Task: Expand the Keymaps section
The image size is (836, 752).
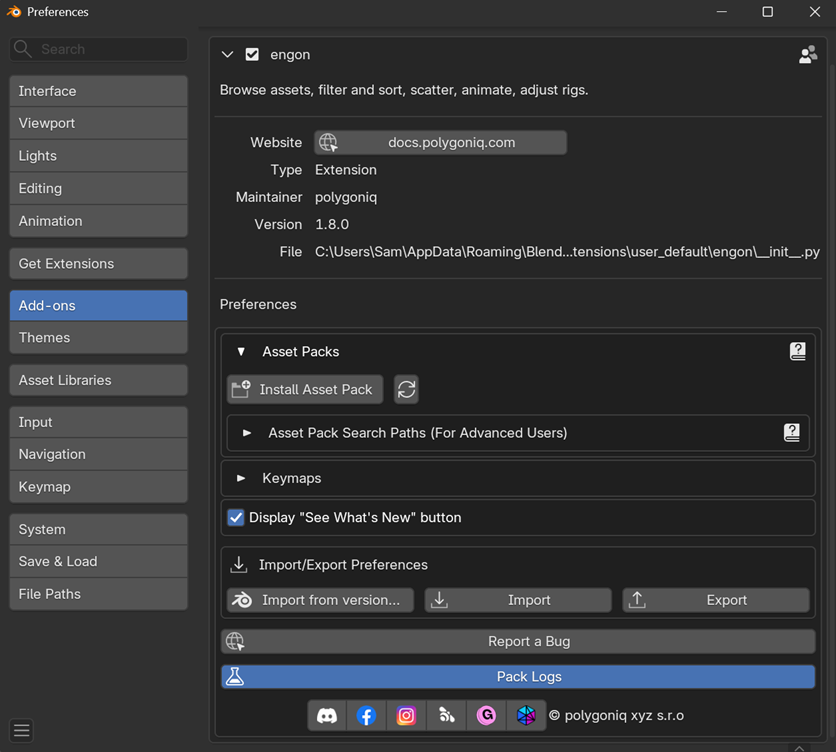Action: [x=241, y=478]
